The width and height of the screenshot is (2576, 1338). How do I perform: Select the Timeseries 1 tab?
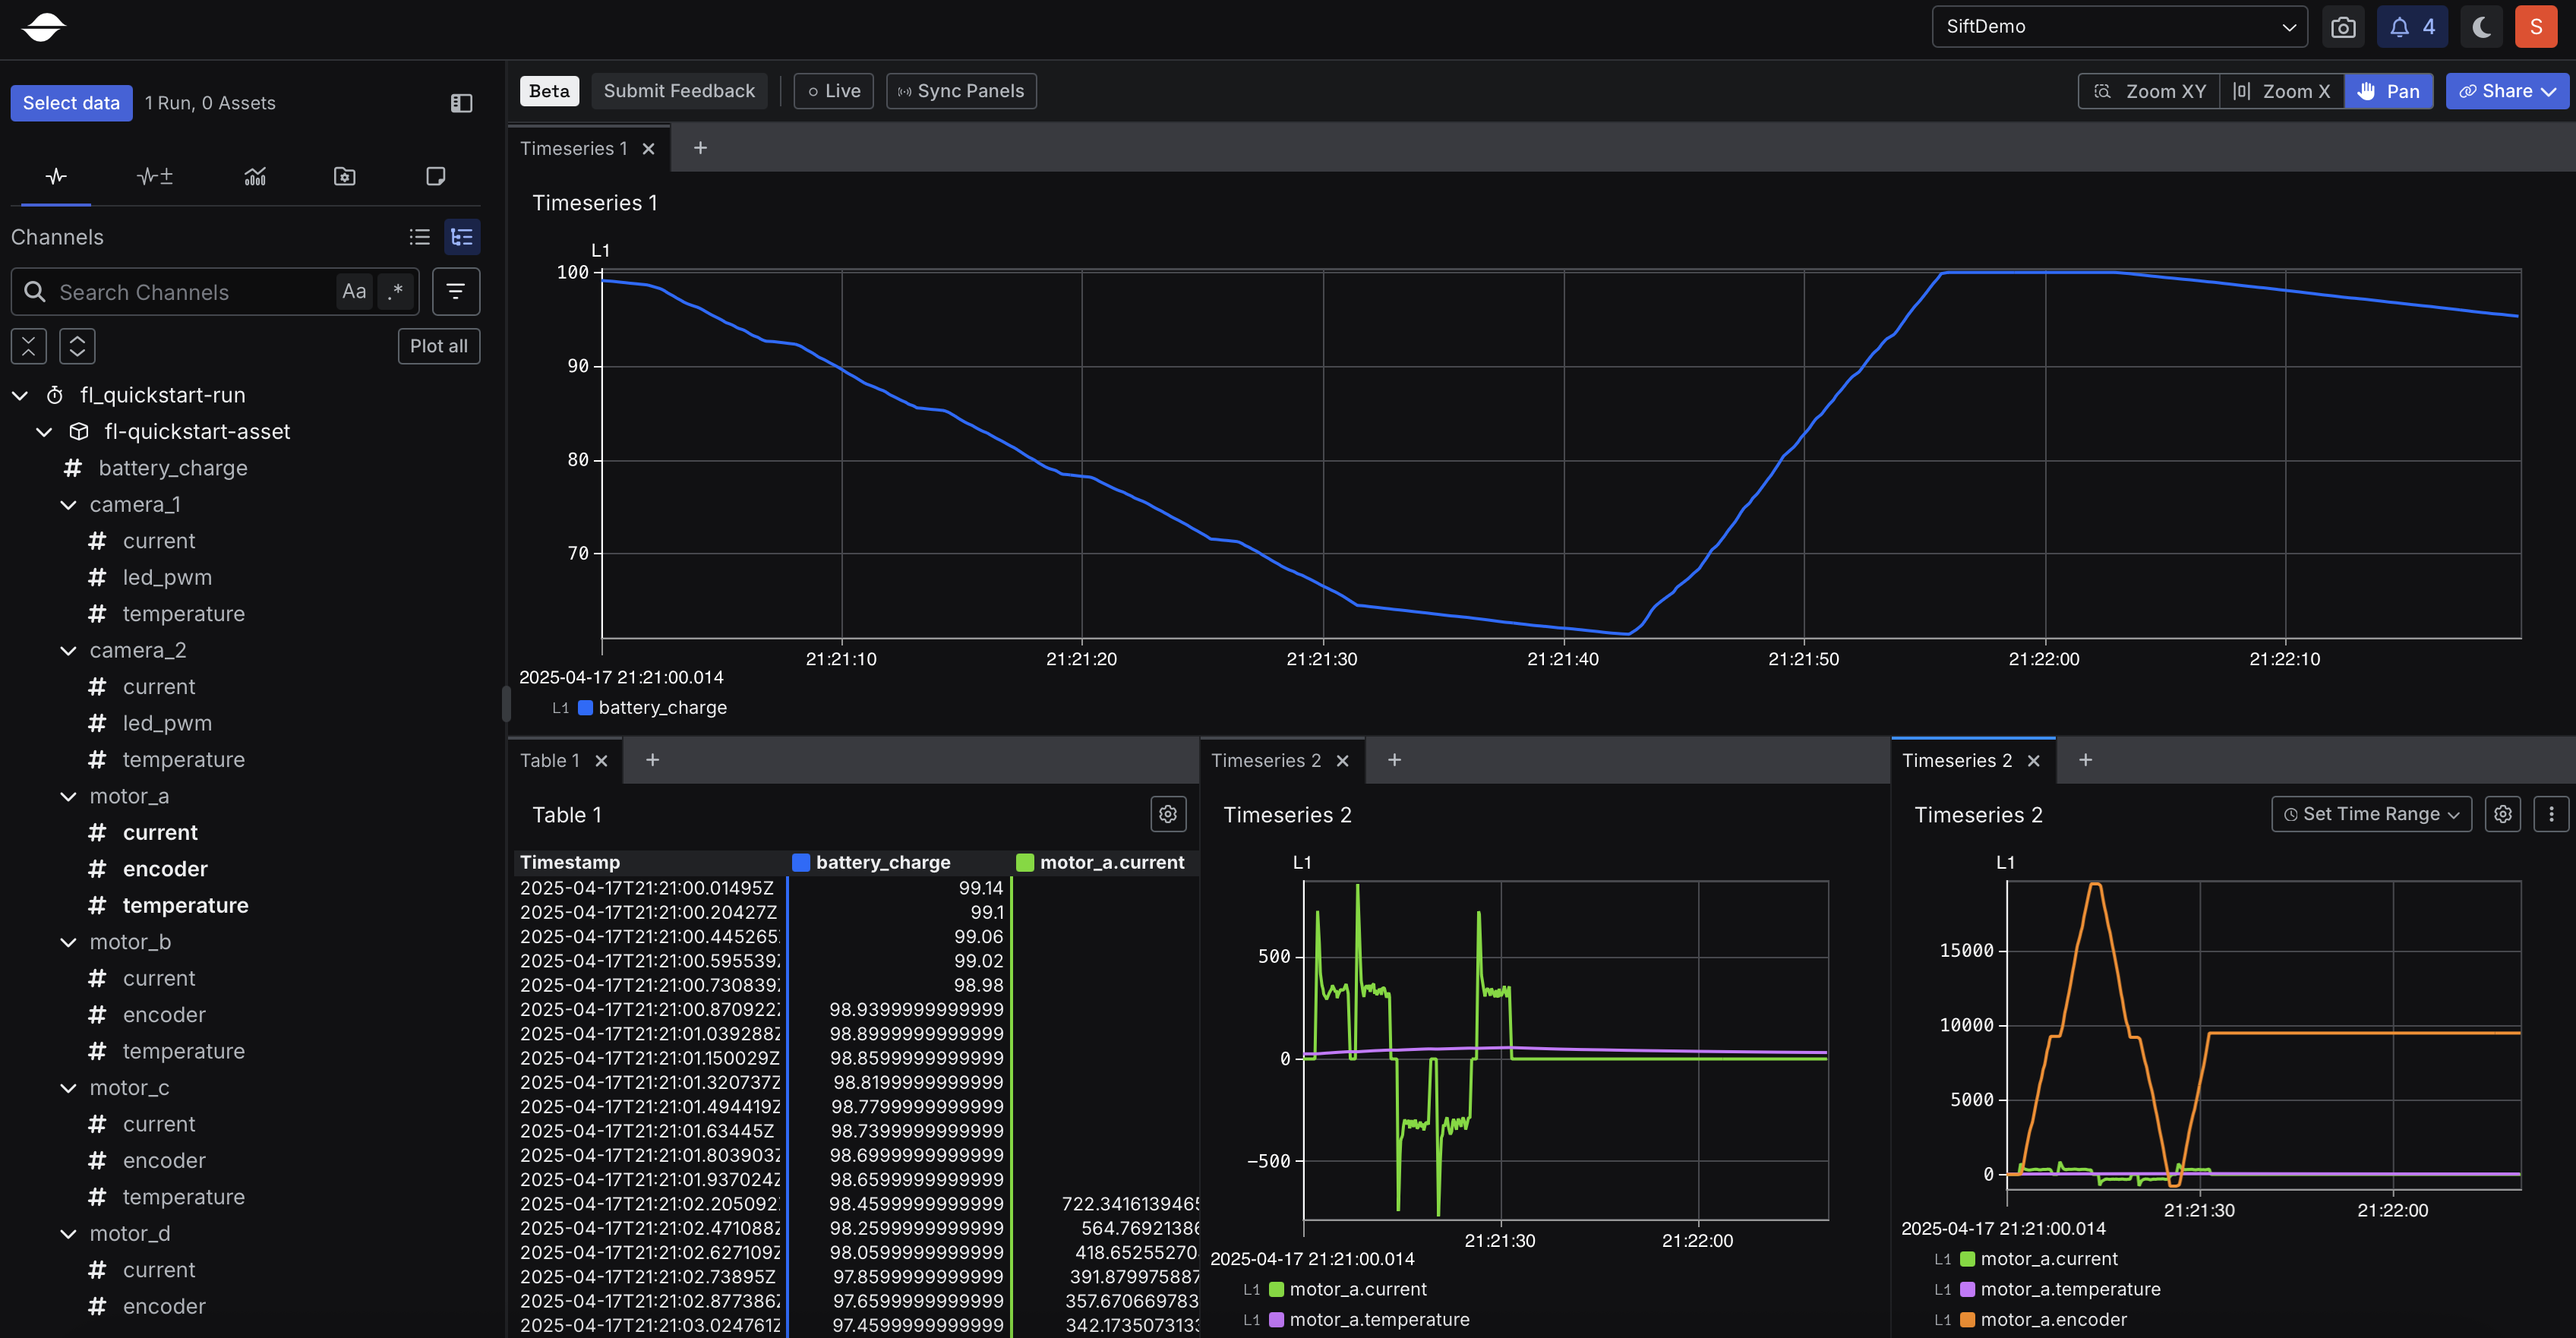pos(573,148)
